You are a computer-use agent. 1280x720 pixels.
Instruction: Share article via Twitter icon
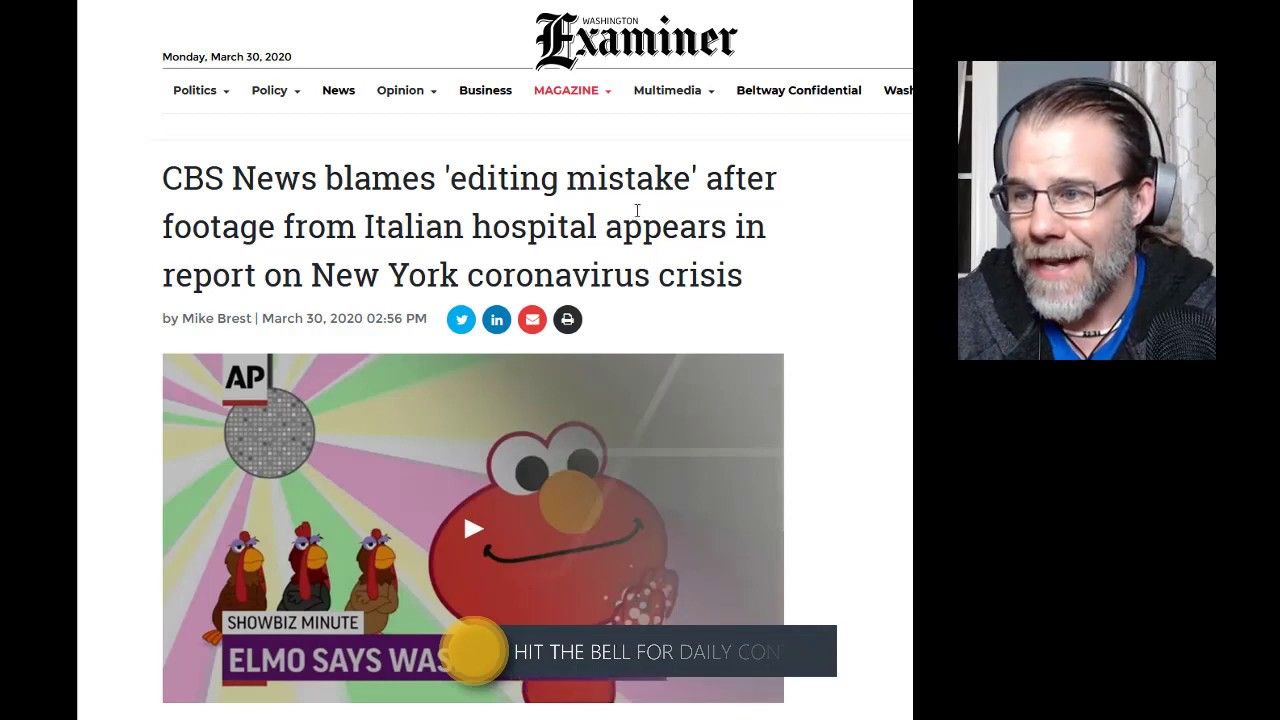(x=461, y=320)
